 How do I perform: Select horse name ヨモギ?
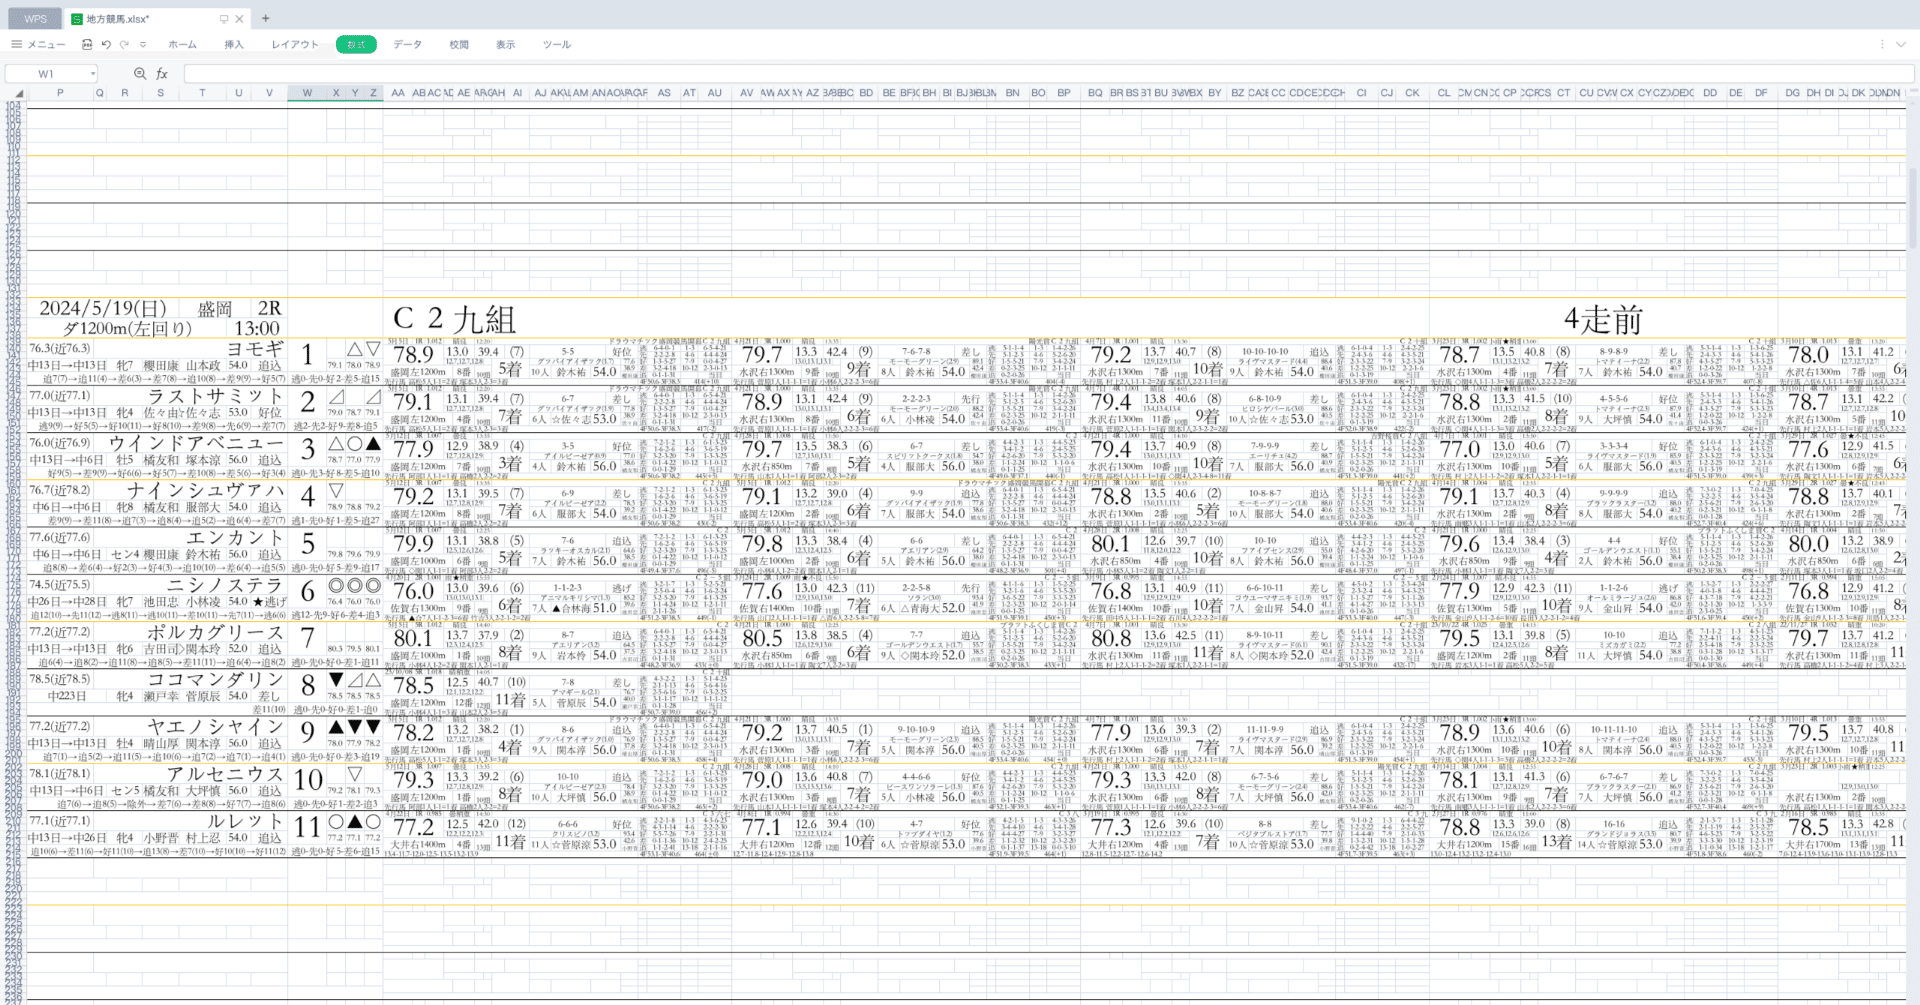point(256,349)
